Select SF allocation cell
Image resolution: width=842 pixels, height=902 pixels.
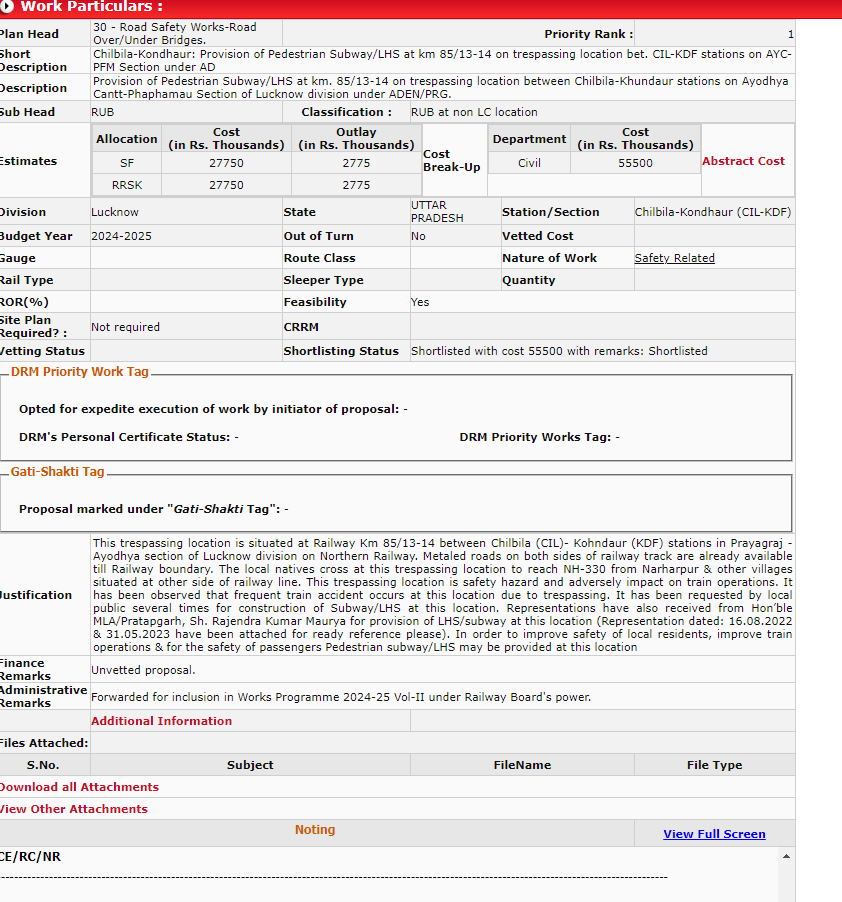pos(127,163)
